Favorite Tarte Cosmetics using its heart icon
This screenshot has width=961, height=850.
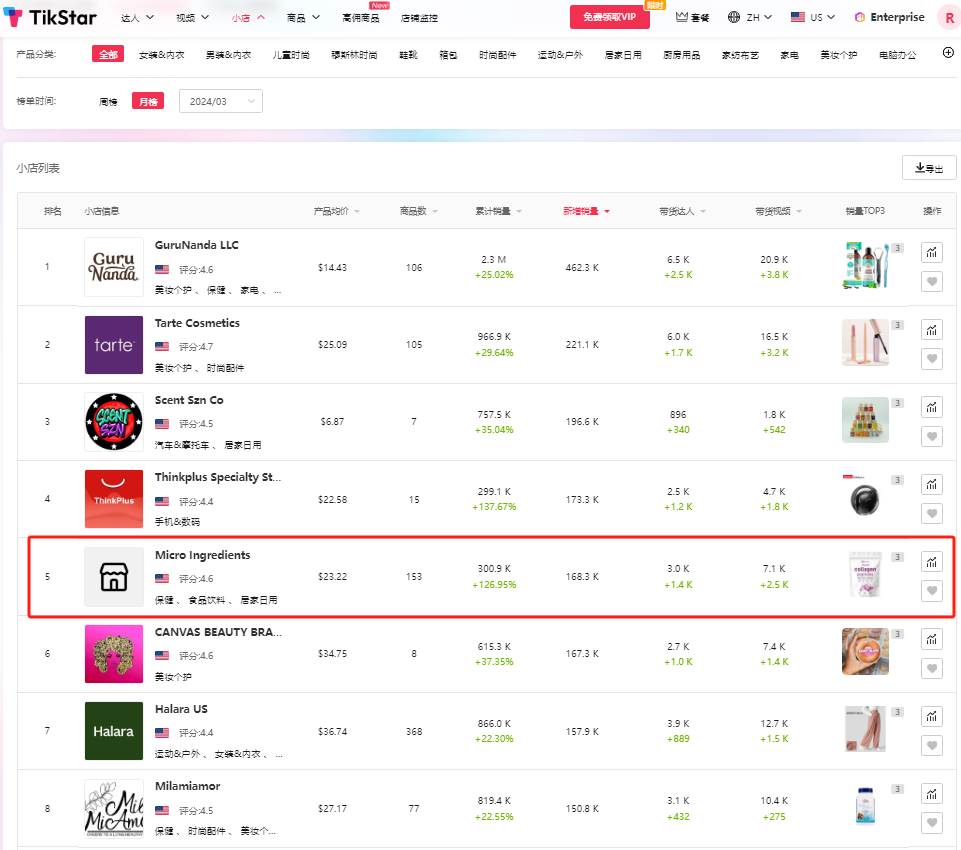(x=931, y=359)
